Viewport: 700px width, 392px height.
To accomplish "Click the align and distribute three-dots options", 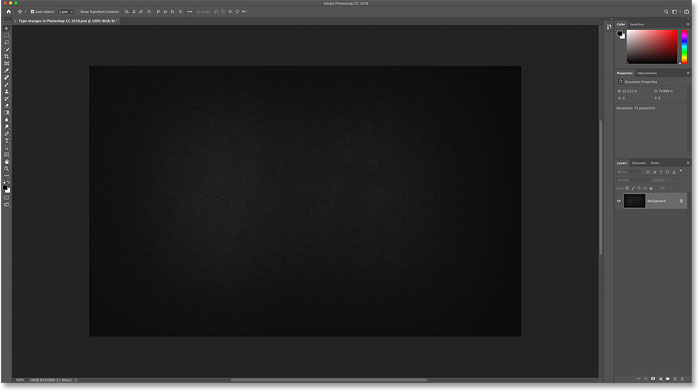I will (190, 12).
